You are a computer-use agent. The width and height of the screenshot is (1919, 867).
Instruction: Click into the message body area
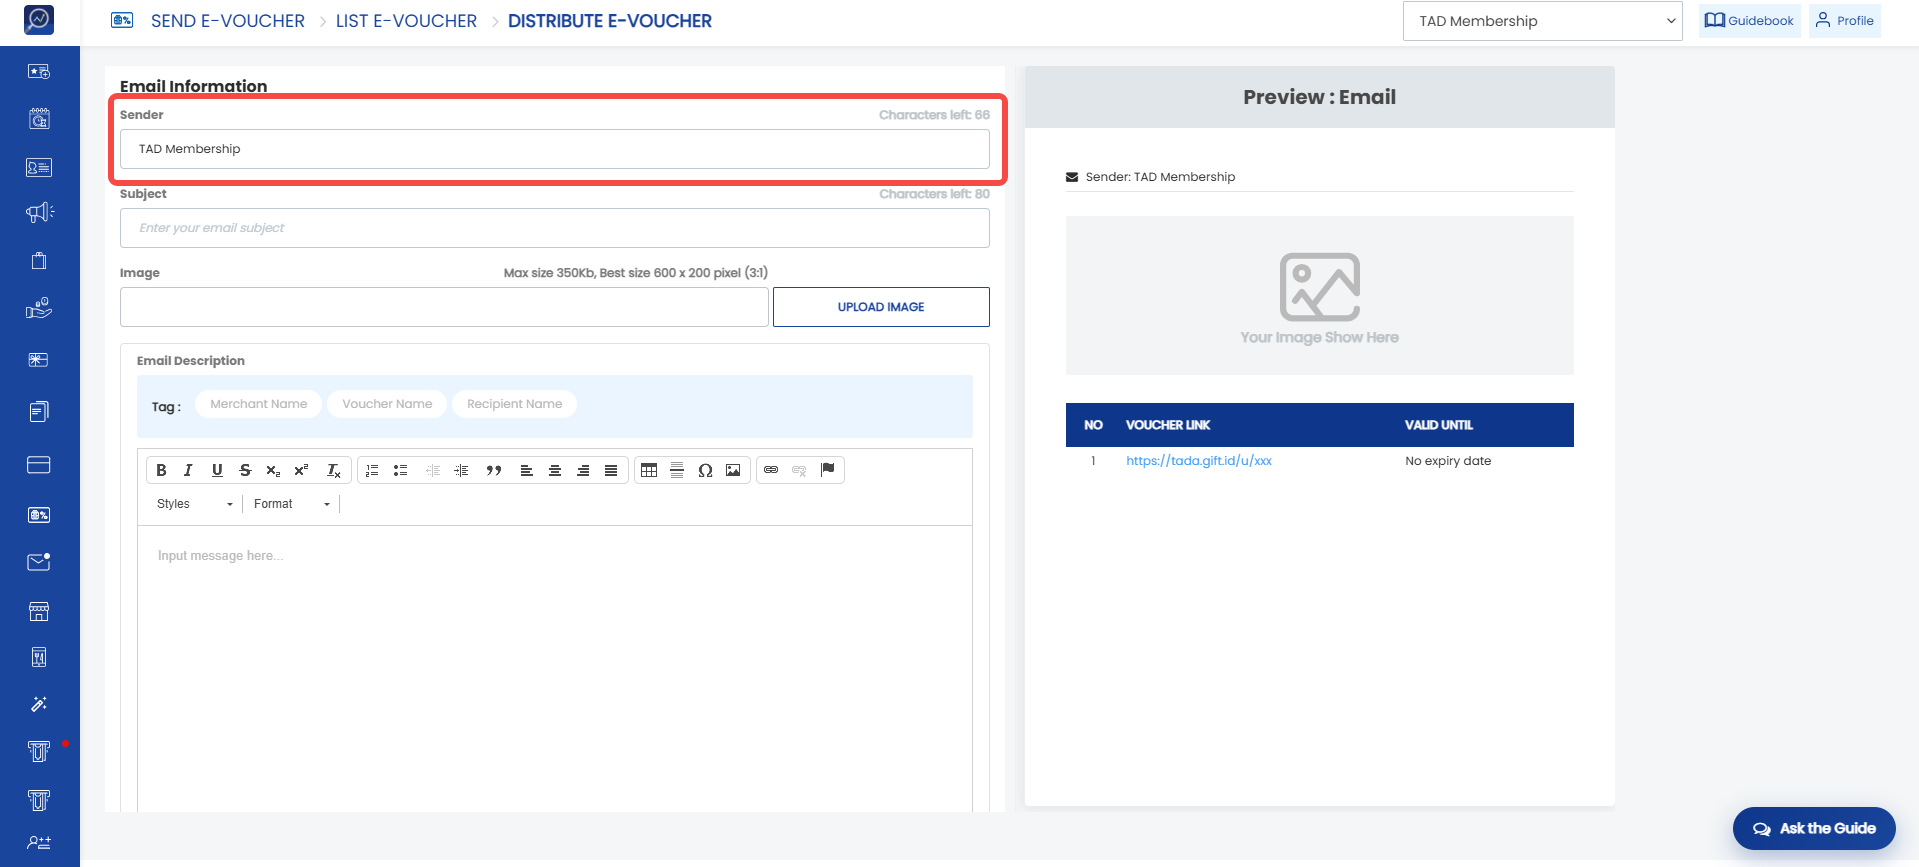[x=555, y=668]
